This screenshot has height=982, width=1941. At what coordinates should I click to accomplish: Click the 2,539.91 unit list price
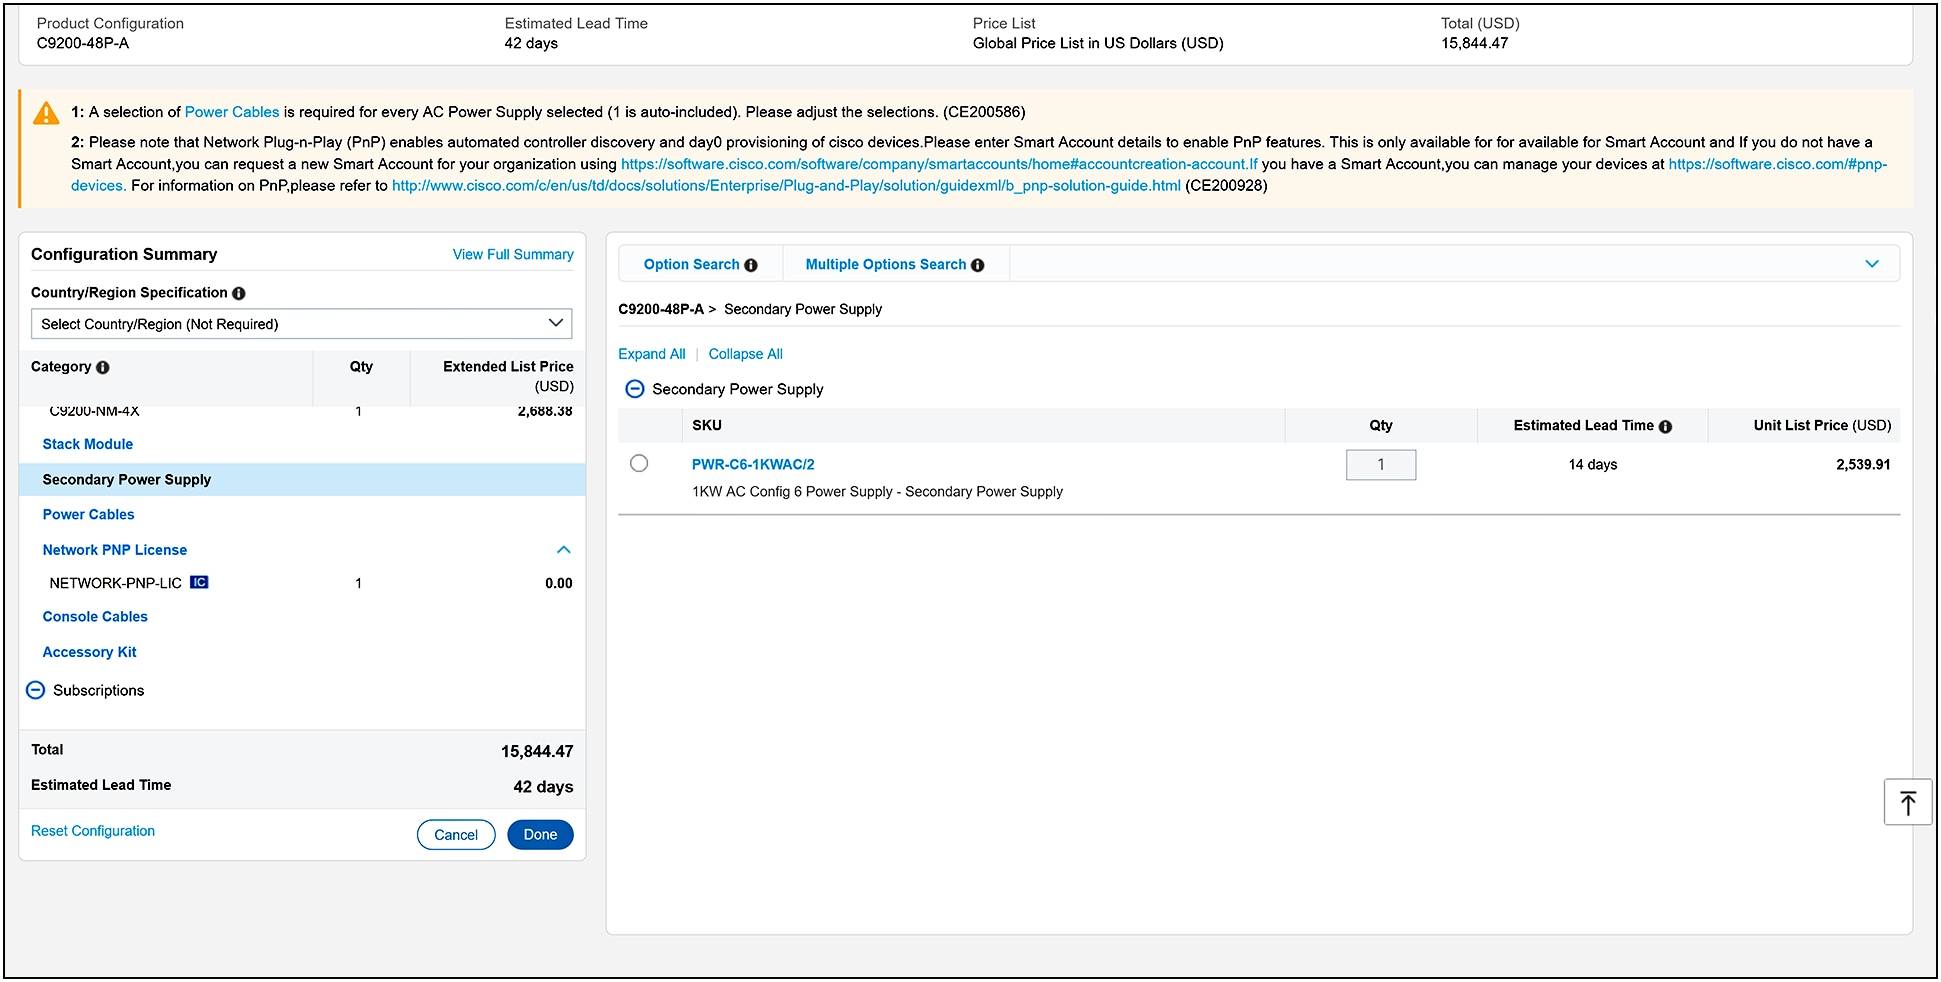pos(1863,464)
